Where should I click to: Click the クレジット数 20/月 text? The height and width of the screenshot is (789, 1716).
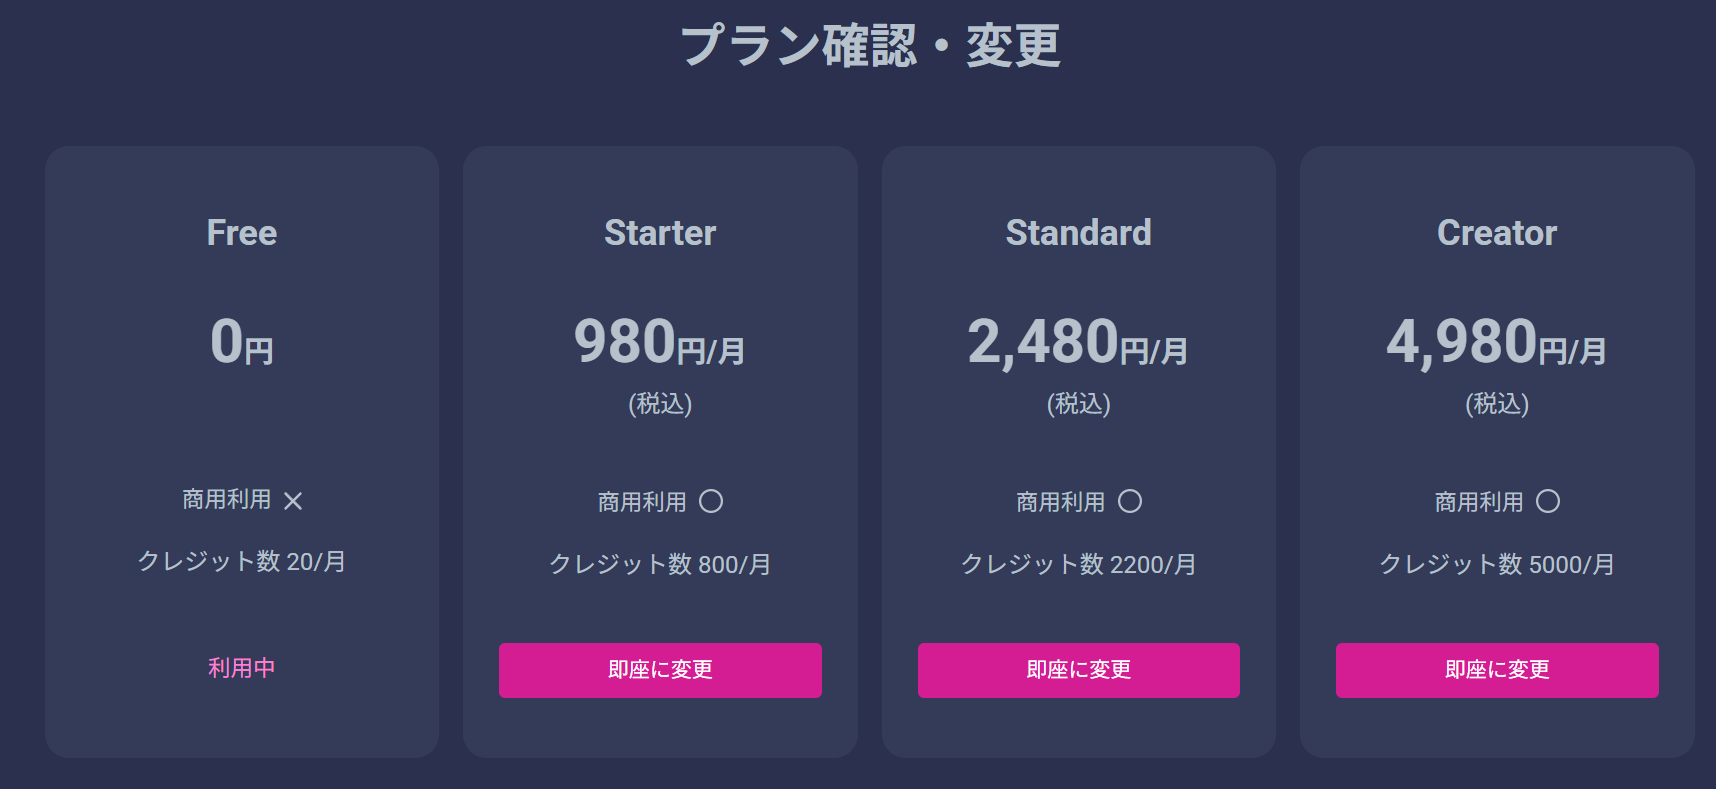tap(242, 562)
